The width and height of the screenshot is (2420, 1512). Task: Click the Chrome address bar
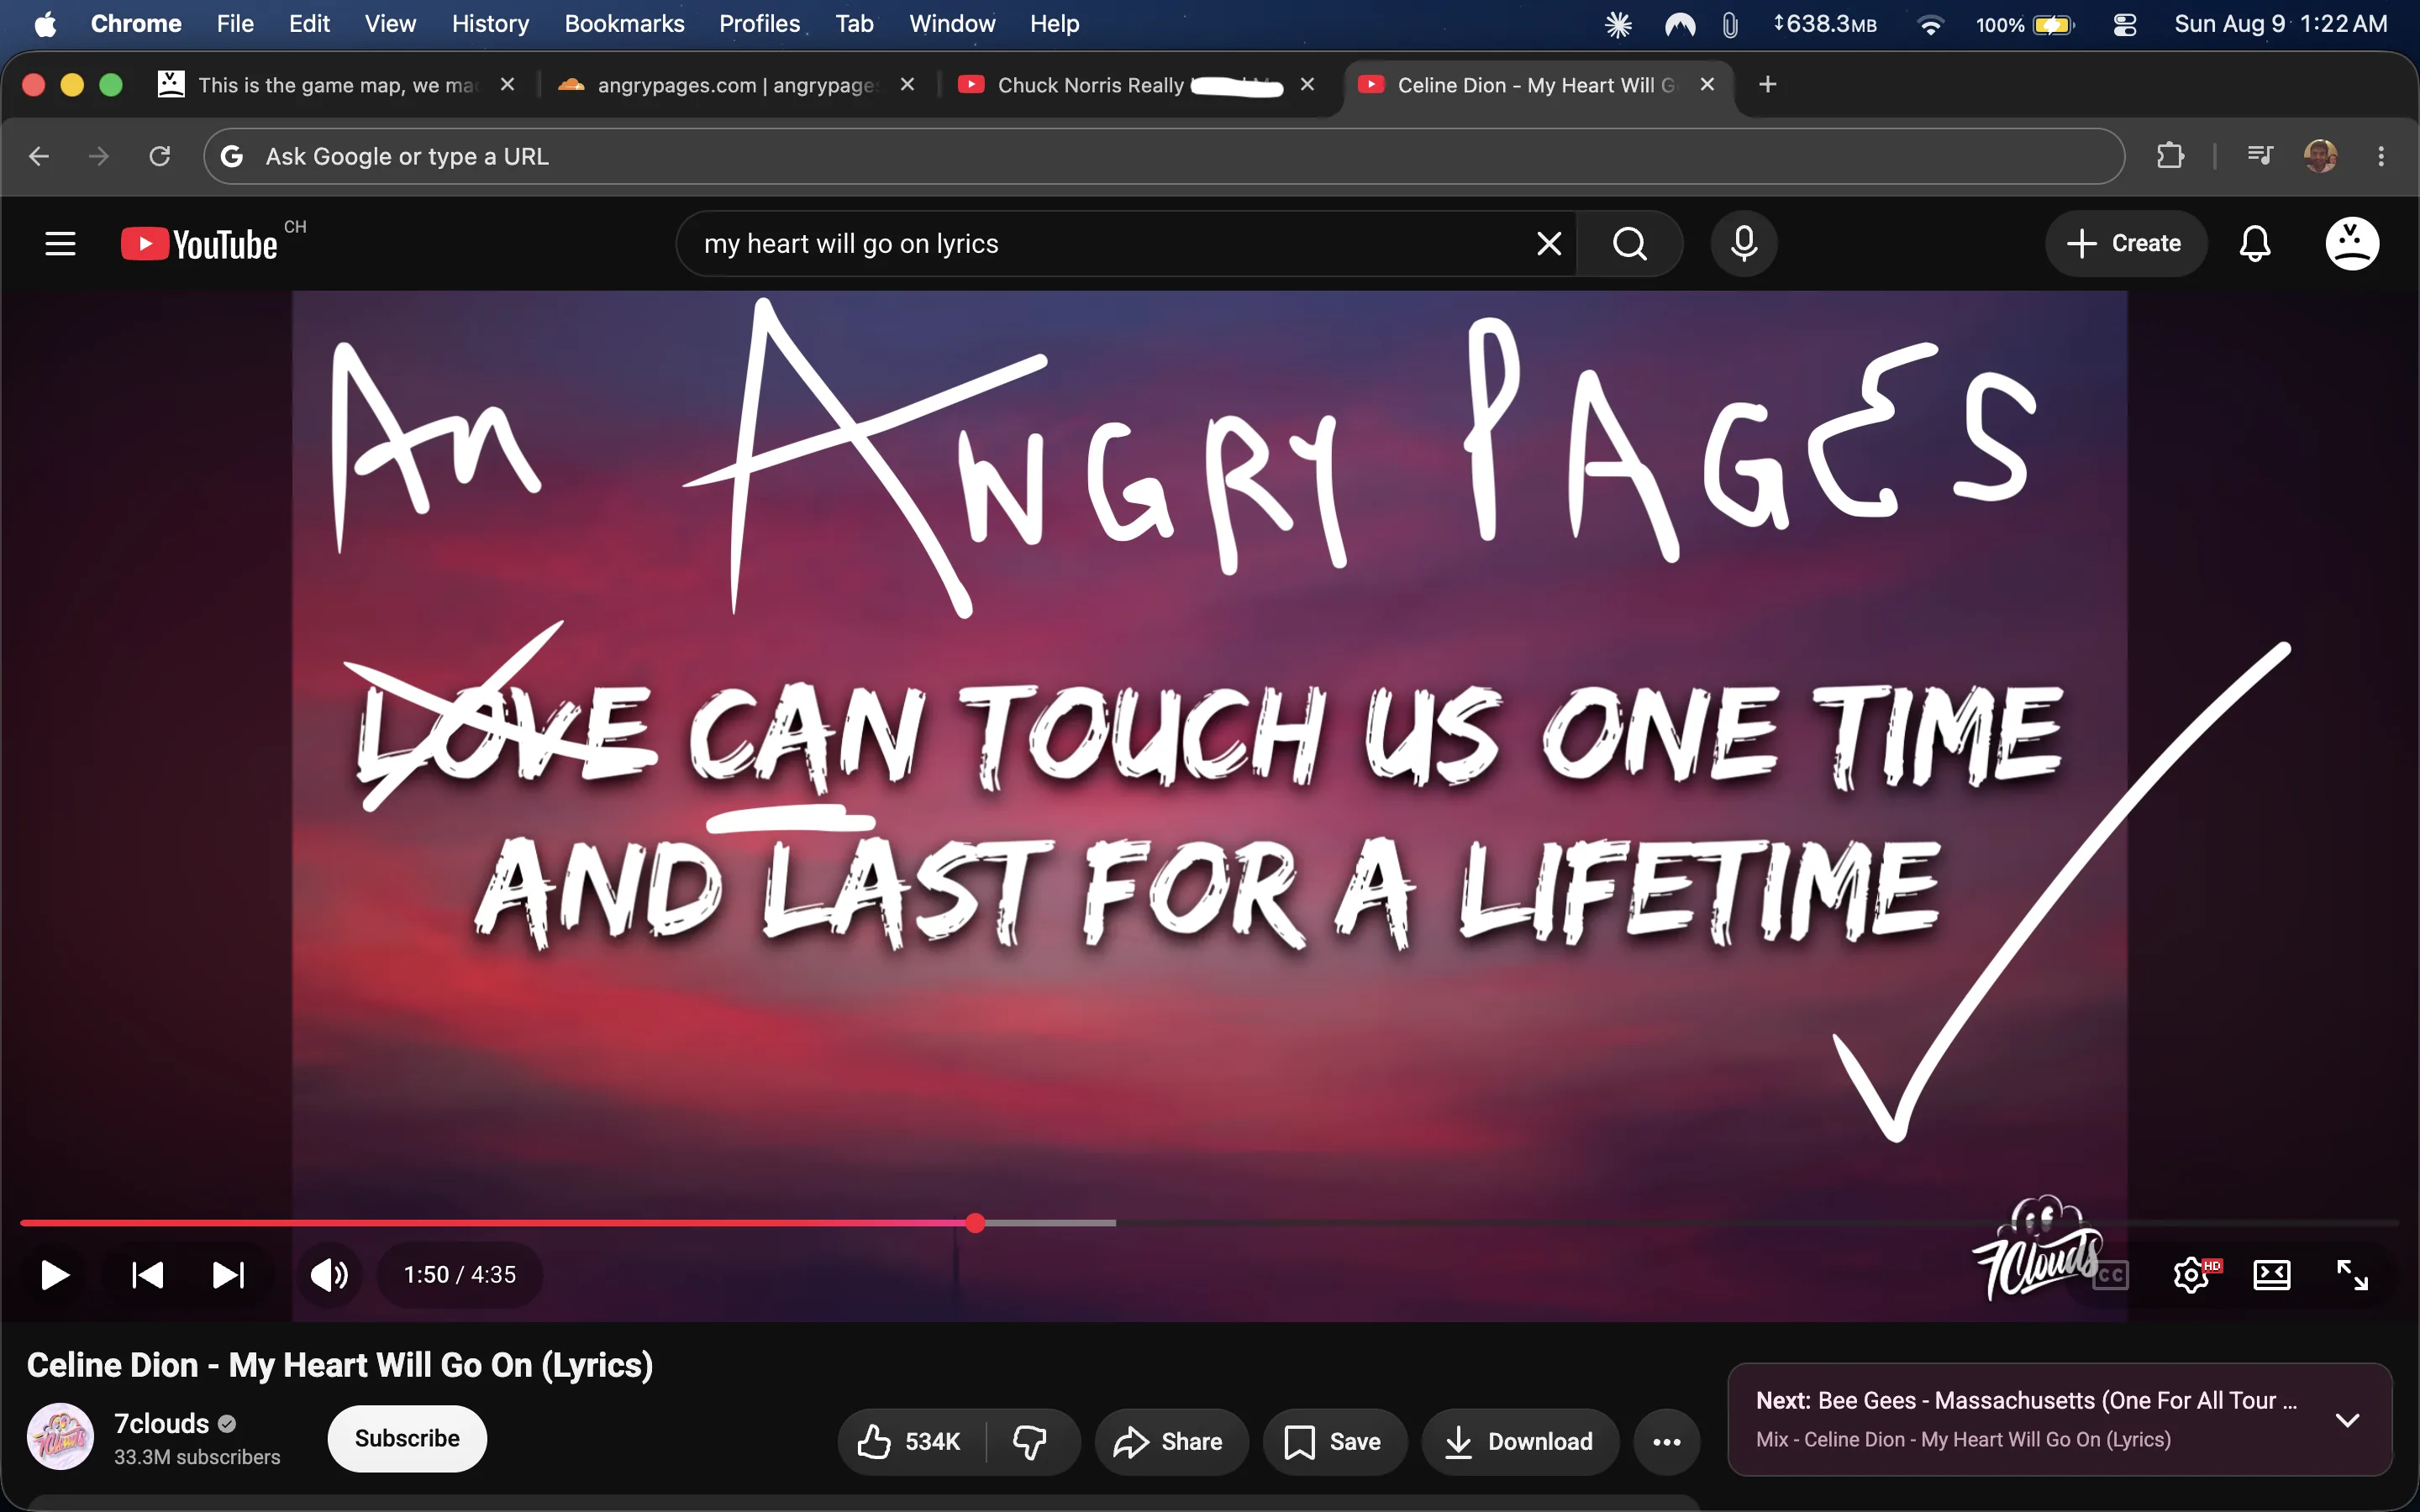[x=1164, y=156]
